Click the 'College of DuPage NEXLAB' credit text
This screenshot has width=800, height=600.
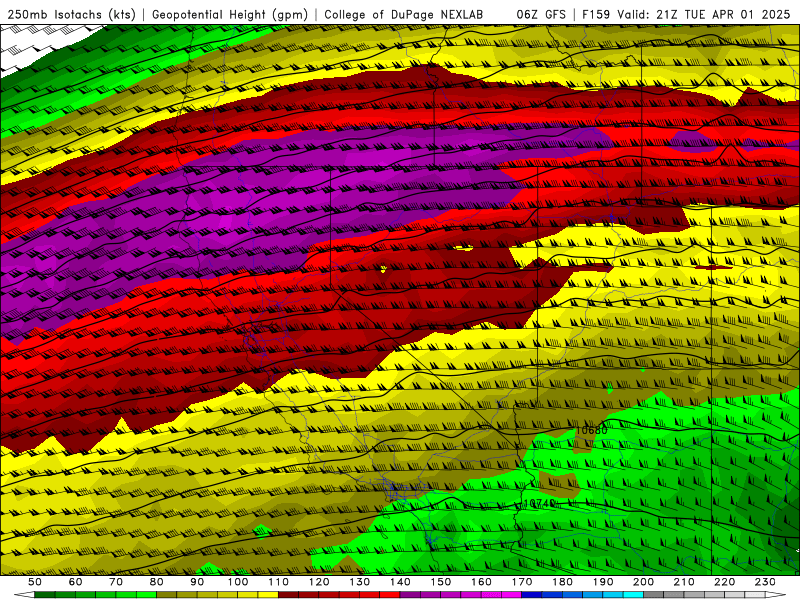click(x=404, y=15)
